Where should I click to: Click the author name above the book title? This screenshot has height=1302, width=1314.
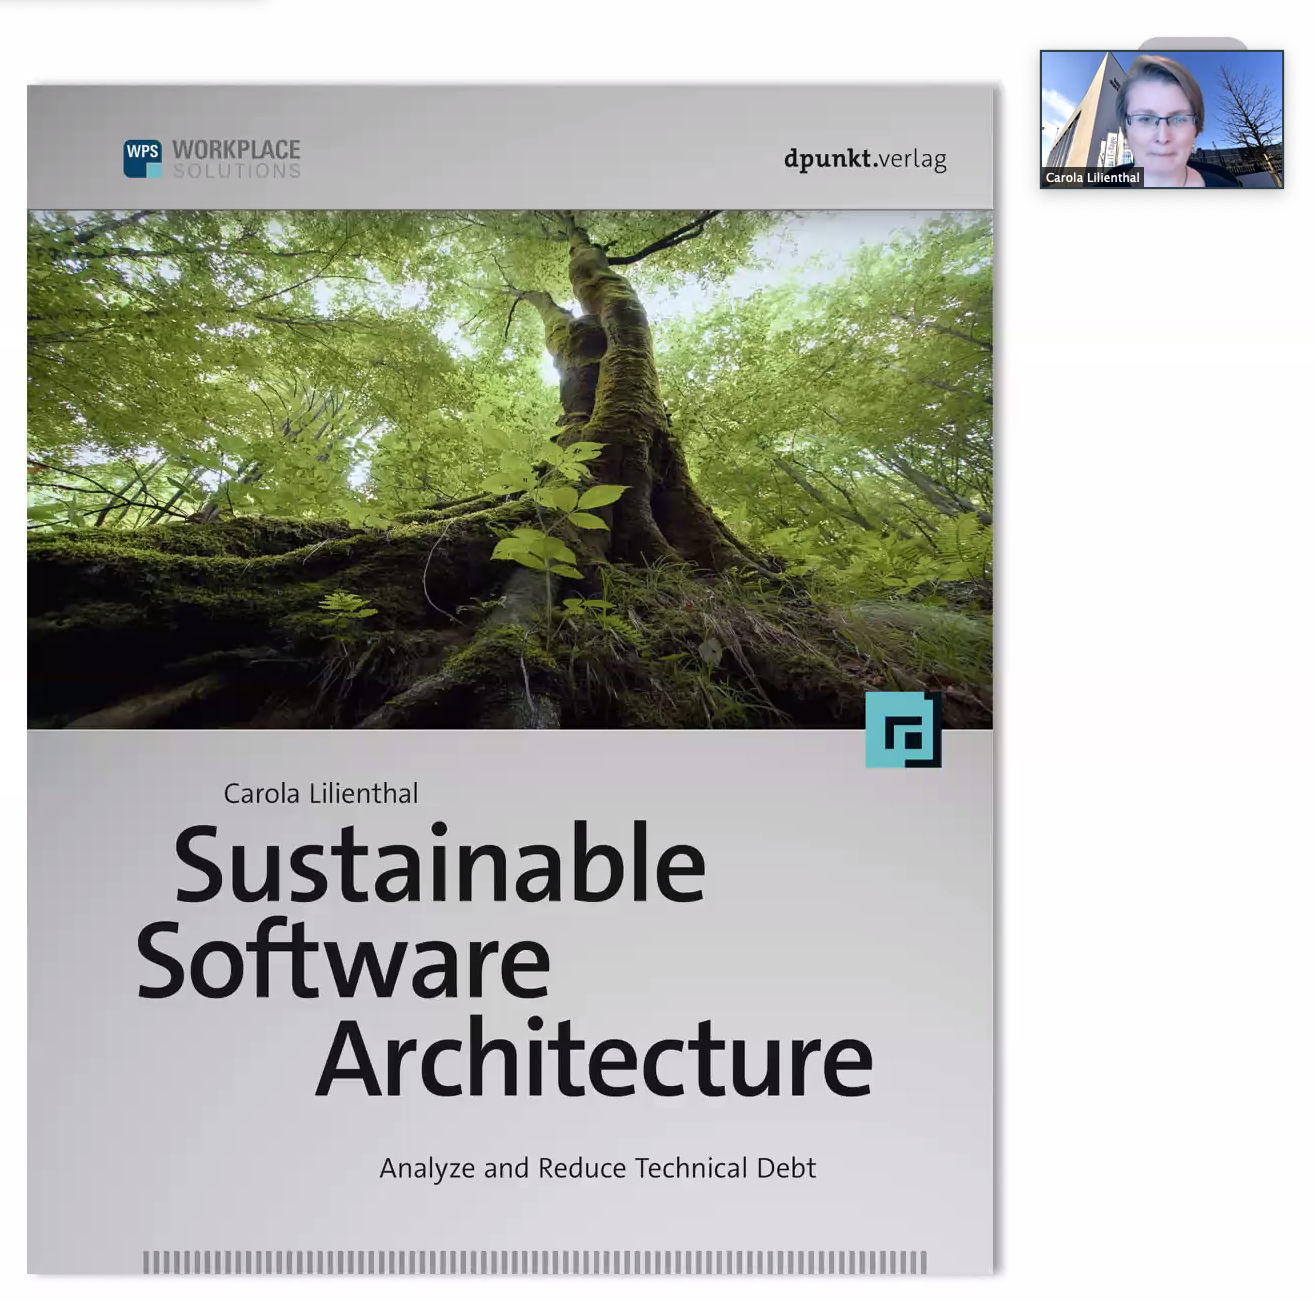click(x=321, y=794)
